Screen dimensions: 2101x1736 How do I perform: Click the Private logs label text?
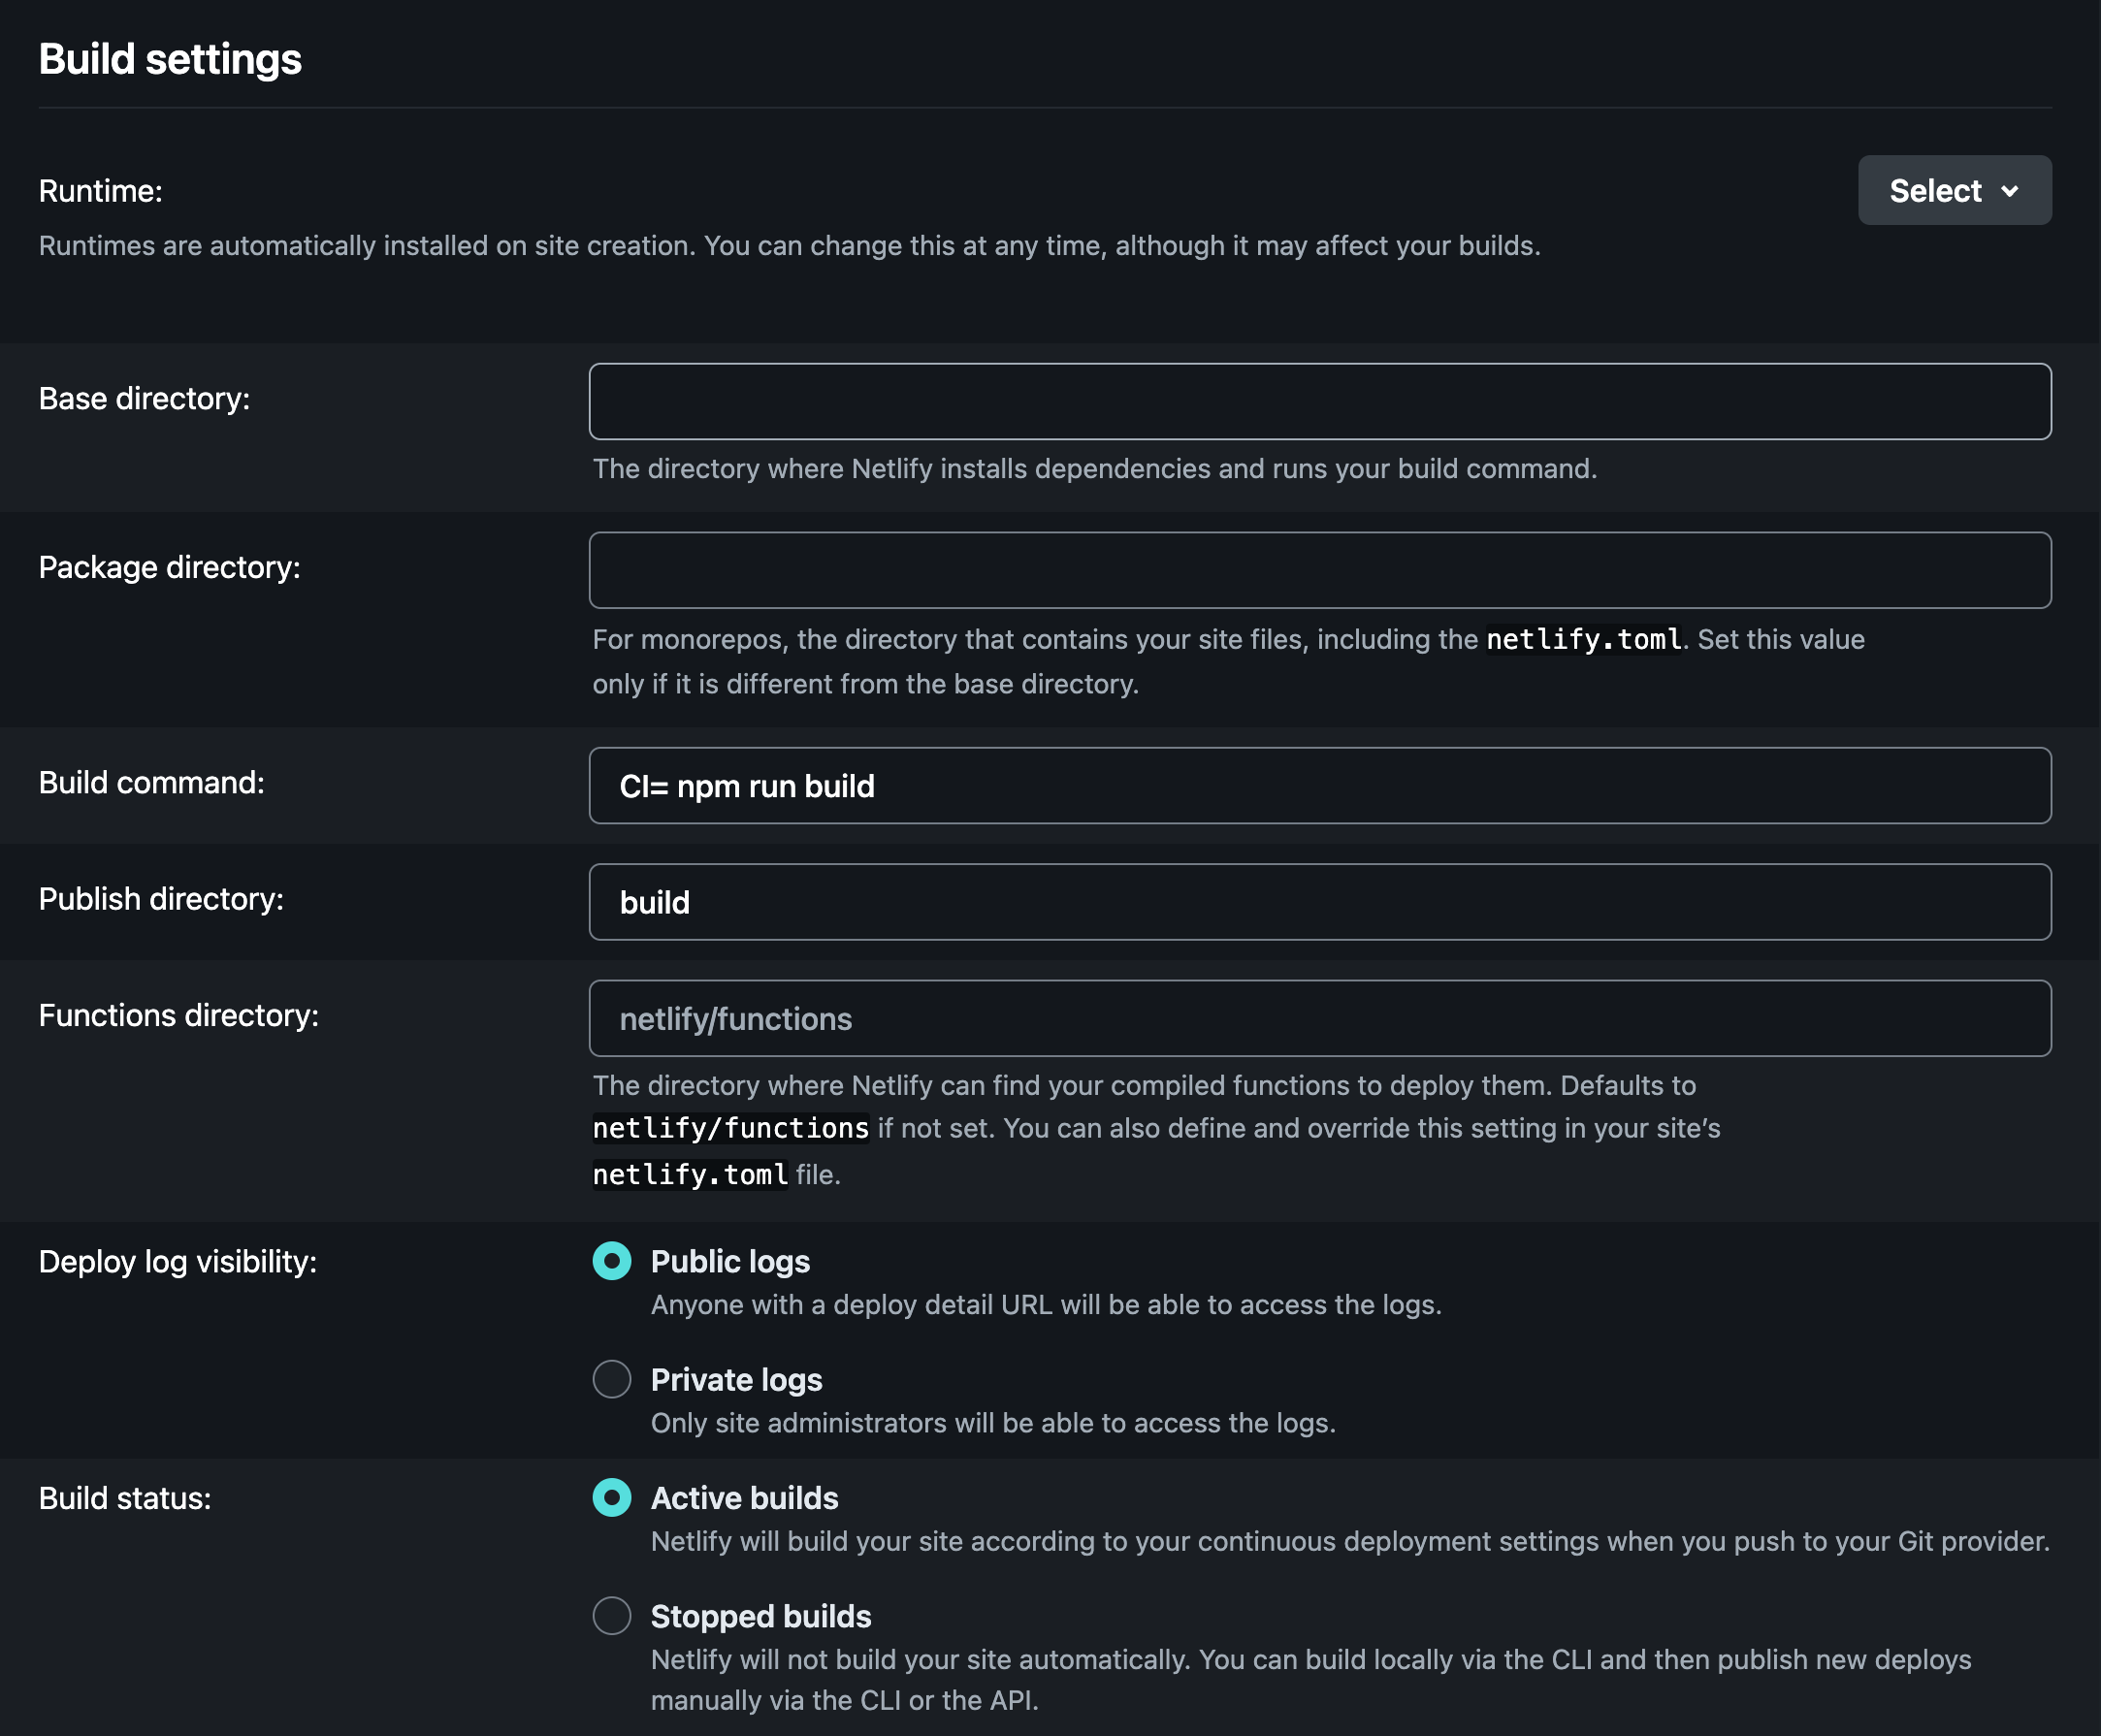click(x=736, y=1380)
